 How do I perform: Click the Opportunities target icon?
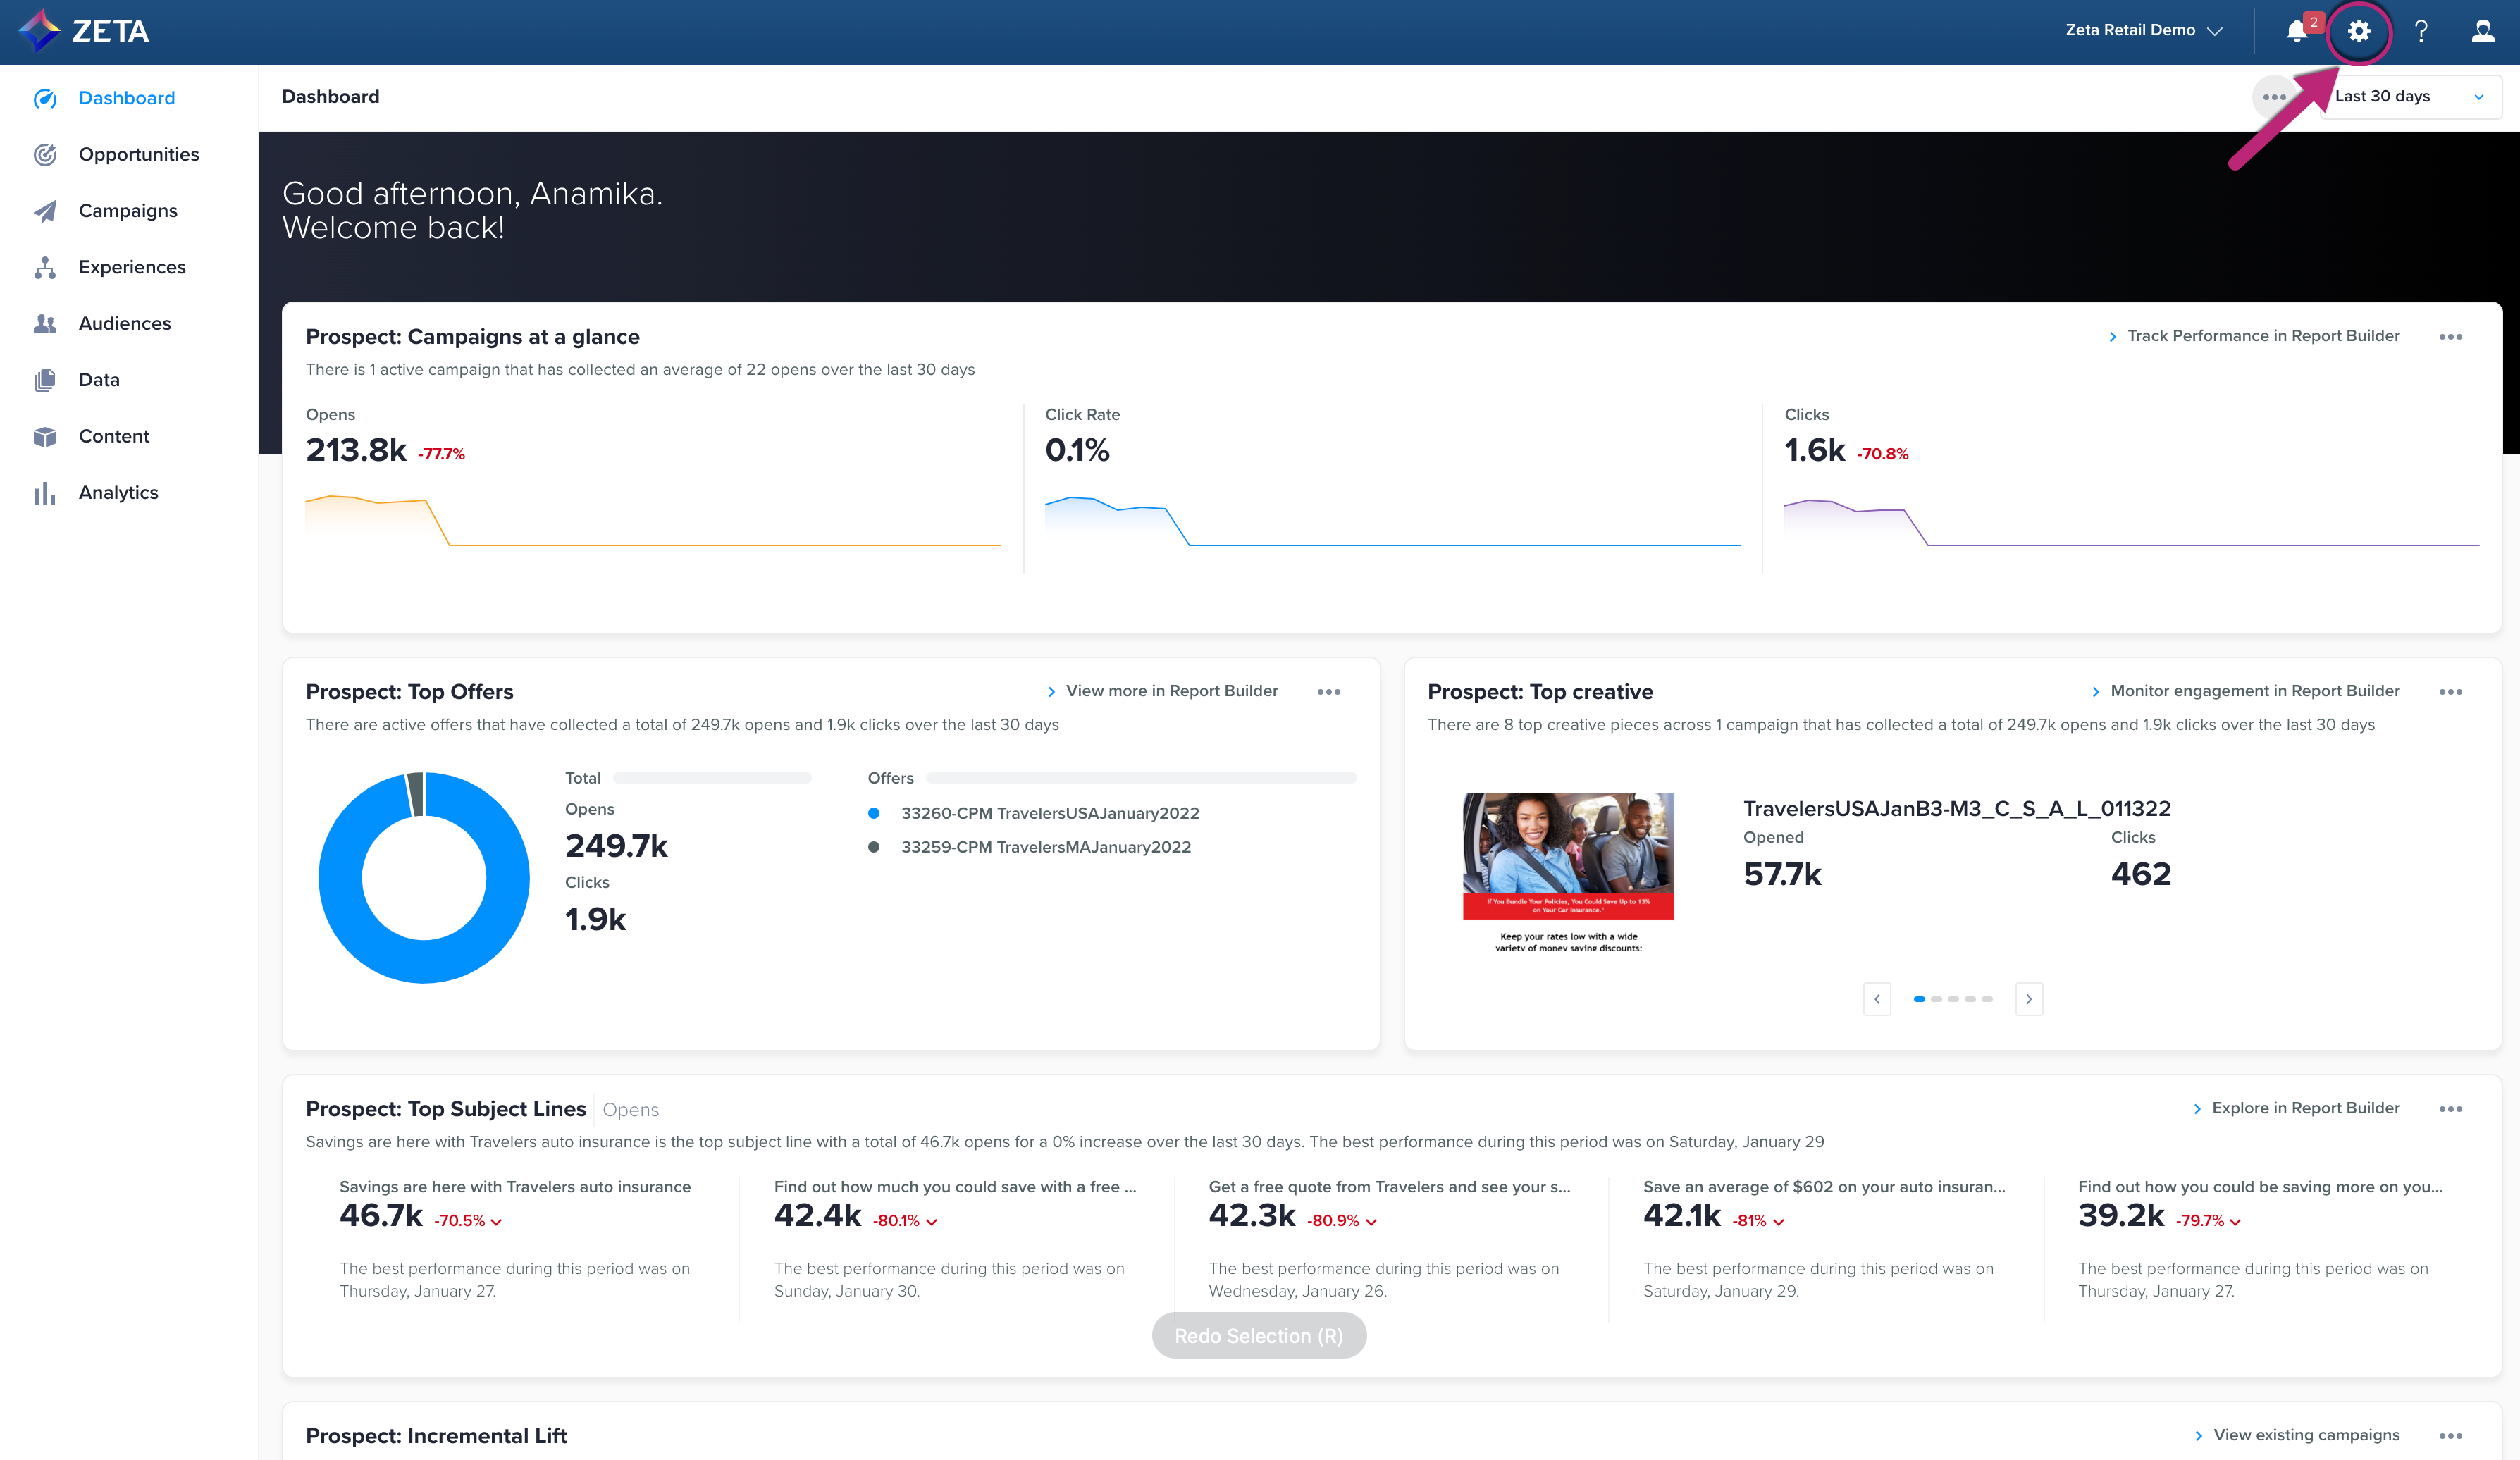tap(45, 154)
